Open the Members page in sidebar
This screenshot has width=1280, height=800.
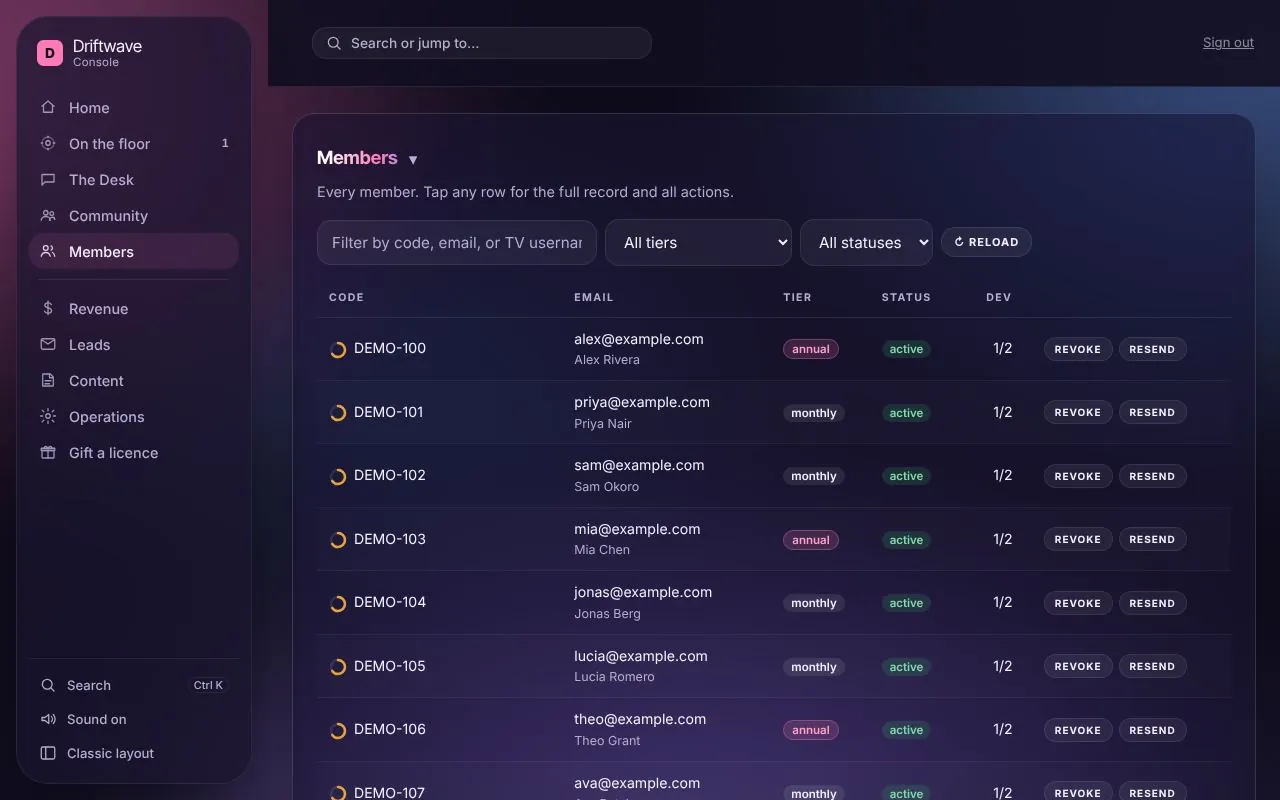(x=134, y=251)
